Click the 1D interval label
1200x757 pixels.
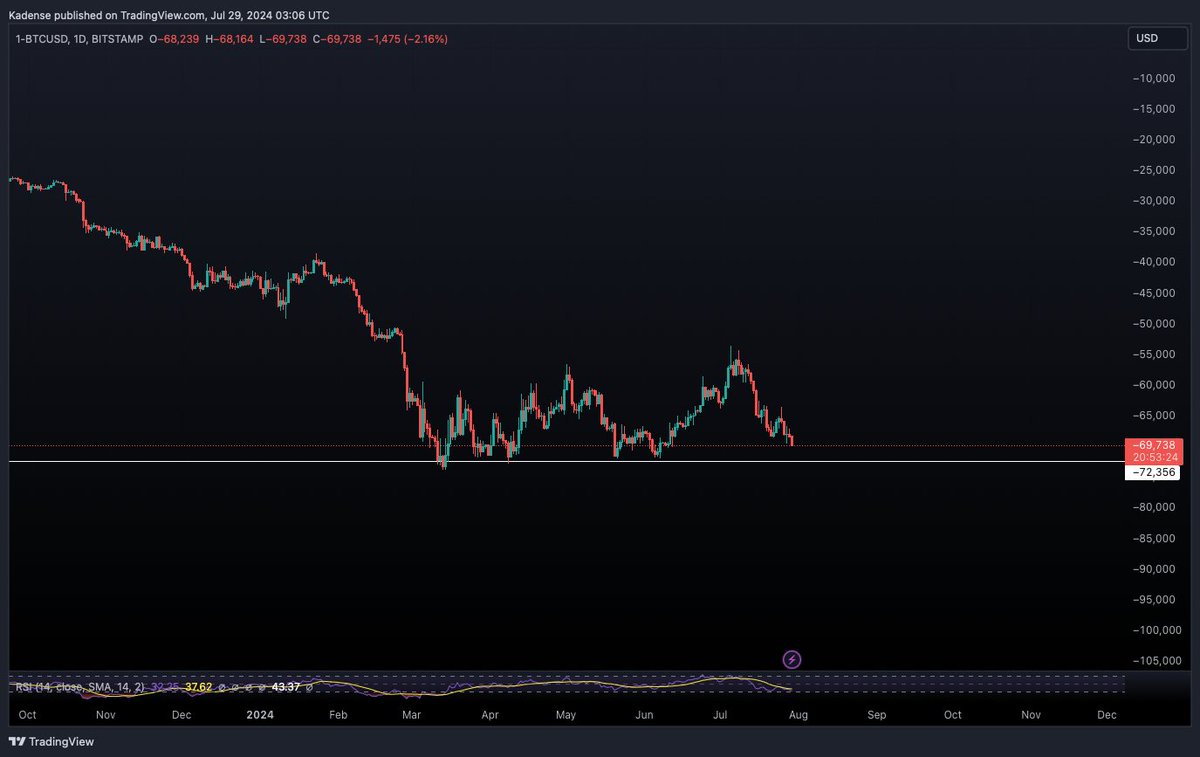click(x=81, y=39)
